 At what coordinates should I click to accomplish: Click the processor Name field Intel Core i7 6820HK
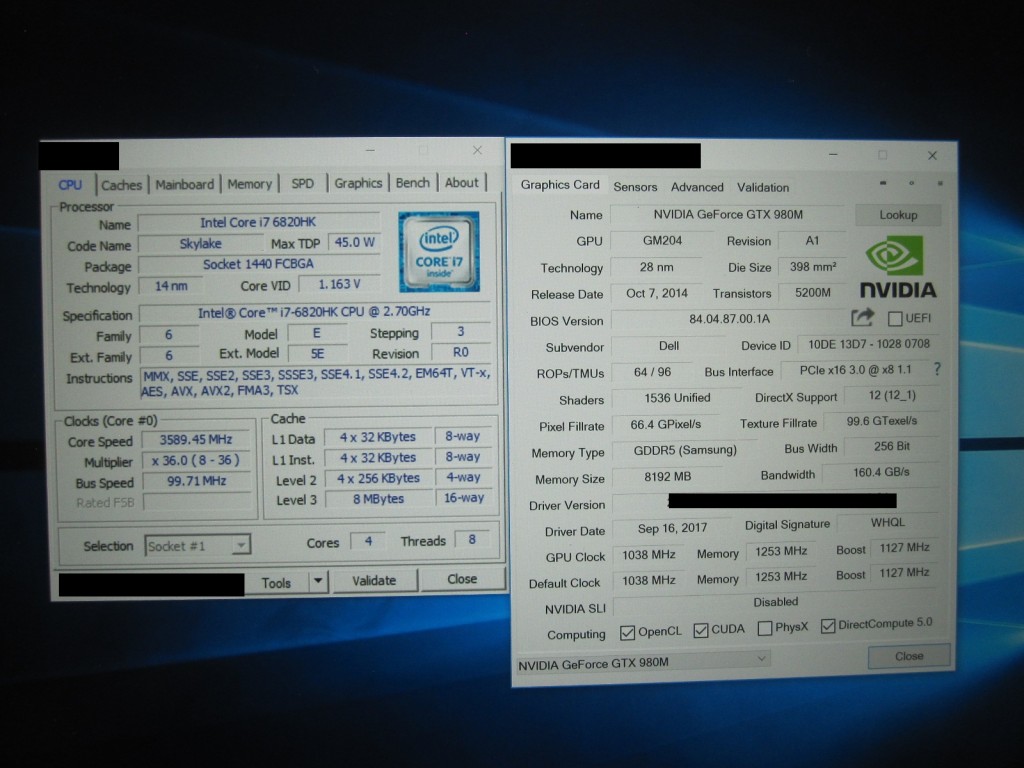pyautogui.click(x=258, y=223)
